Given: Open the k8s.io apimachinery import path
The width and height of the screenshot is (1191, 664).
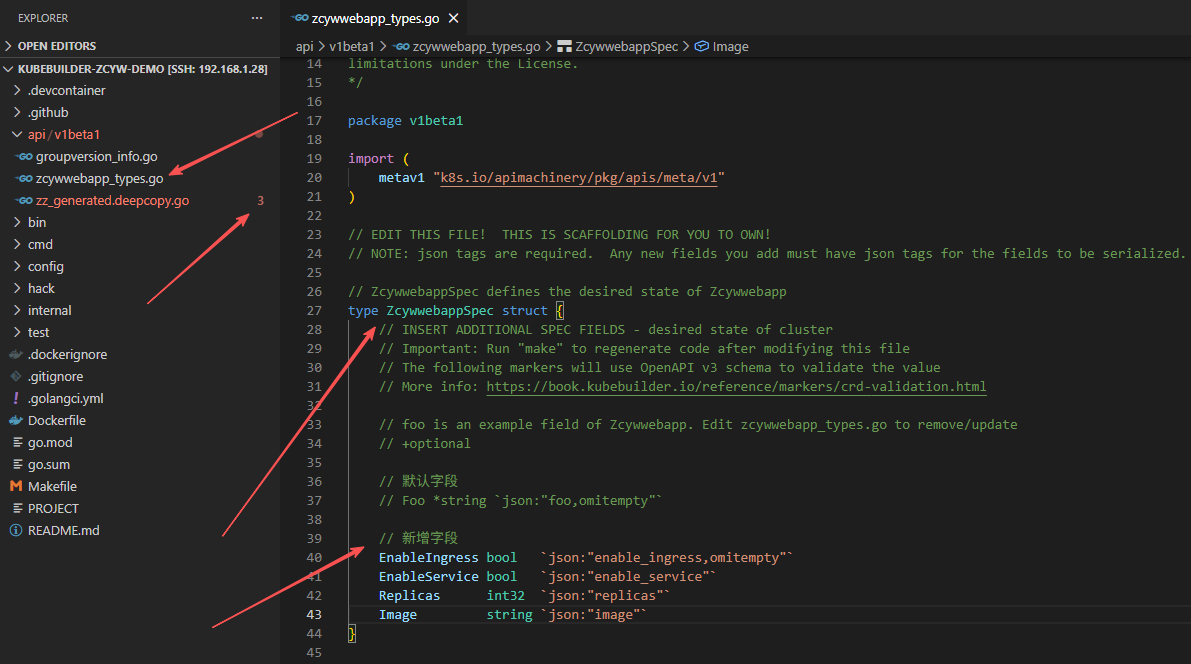Looking at the screenshot, I should pyautogui.click(x=581, y=178).
